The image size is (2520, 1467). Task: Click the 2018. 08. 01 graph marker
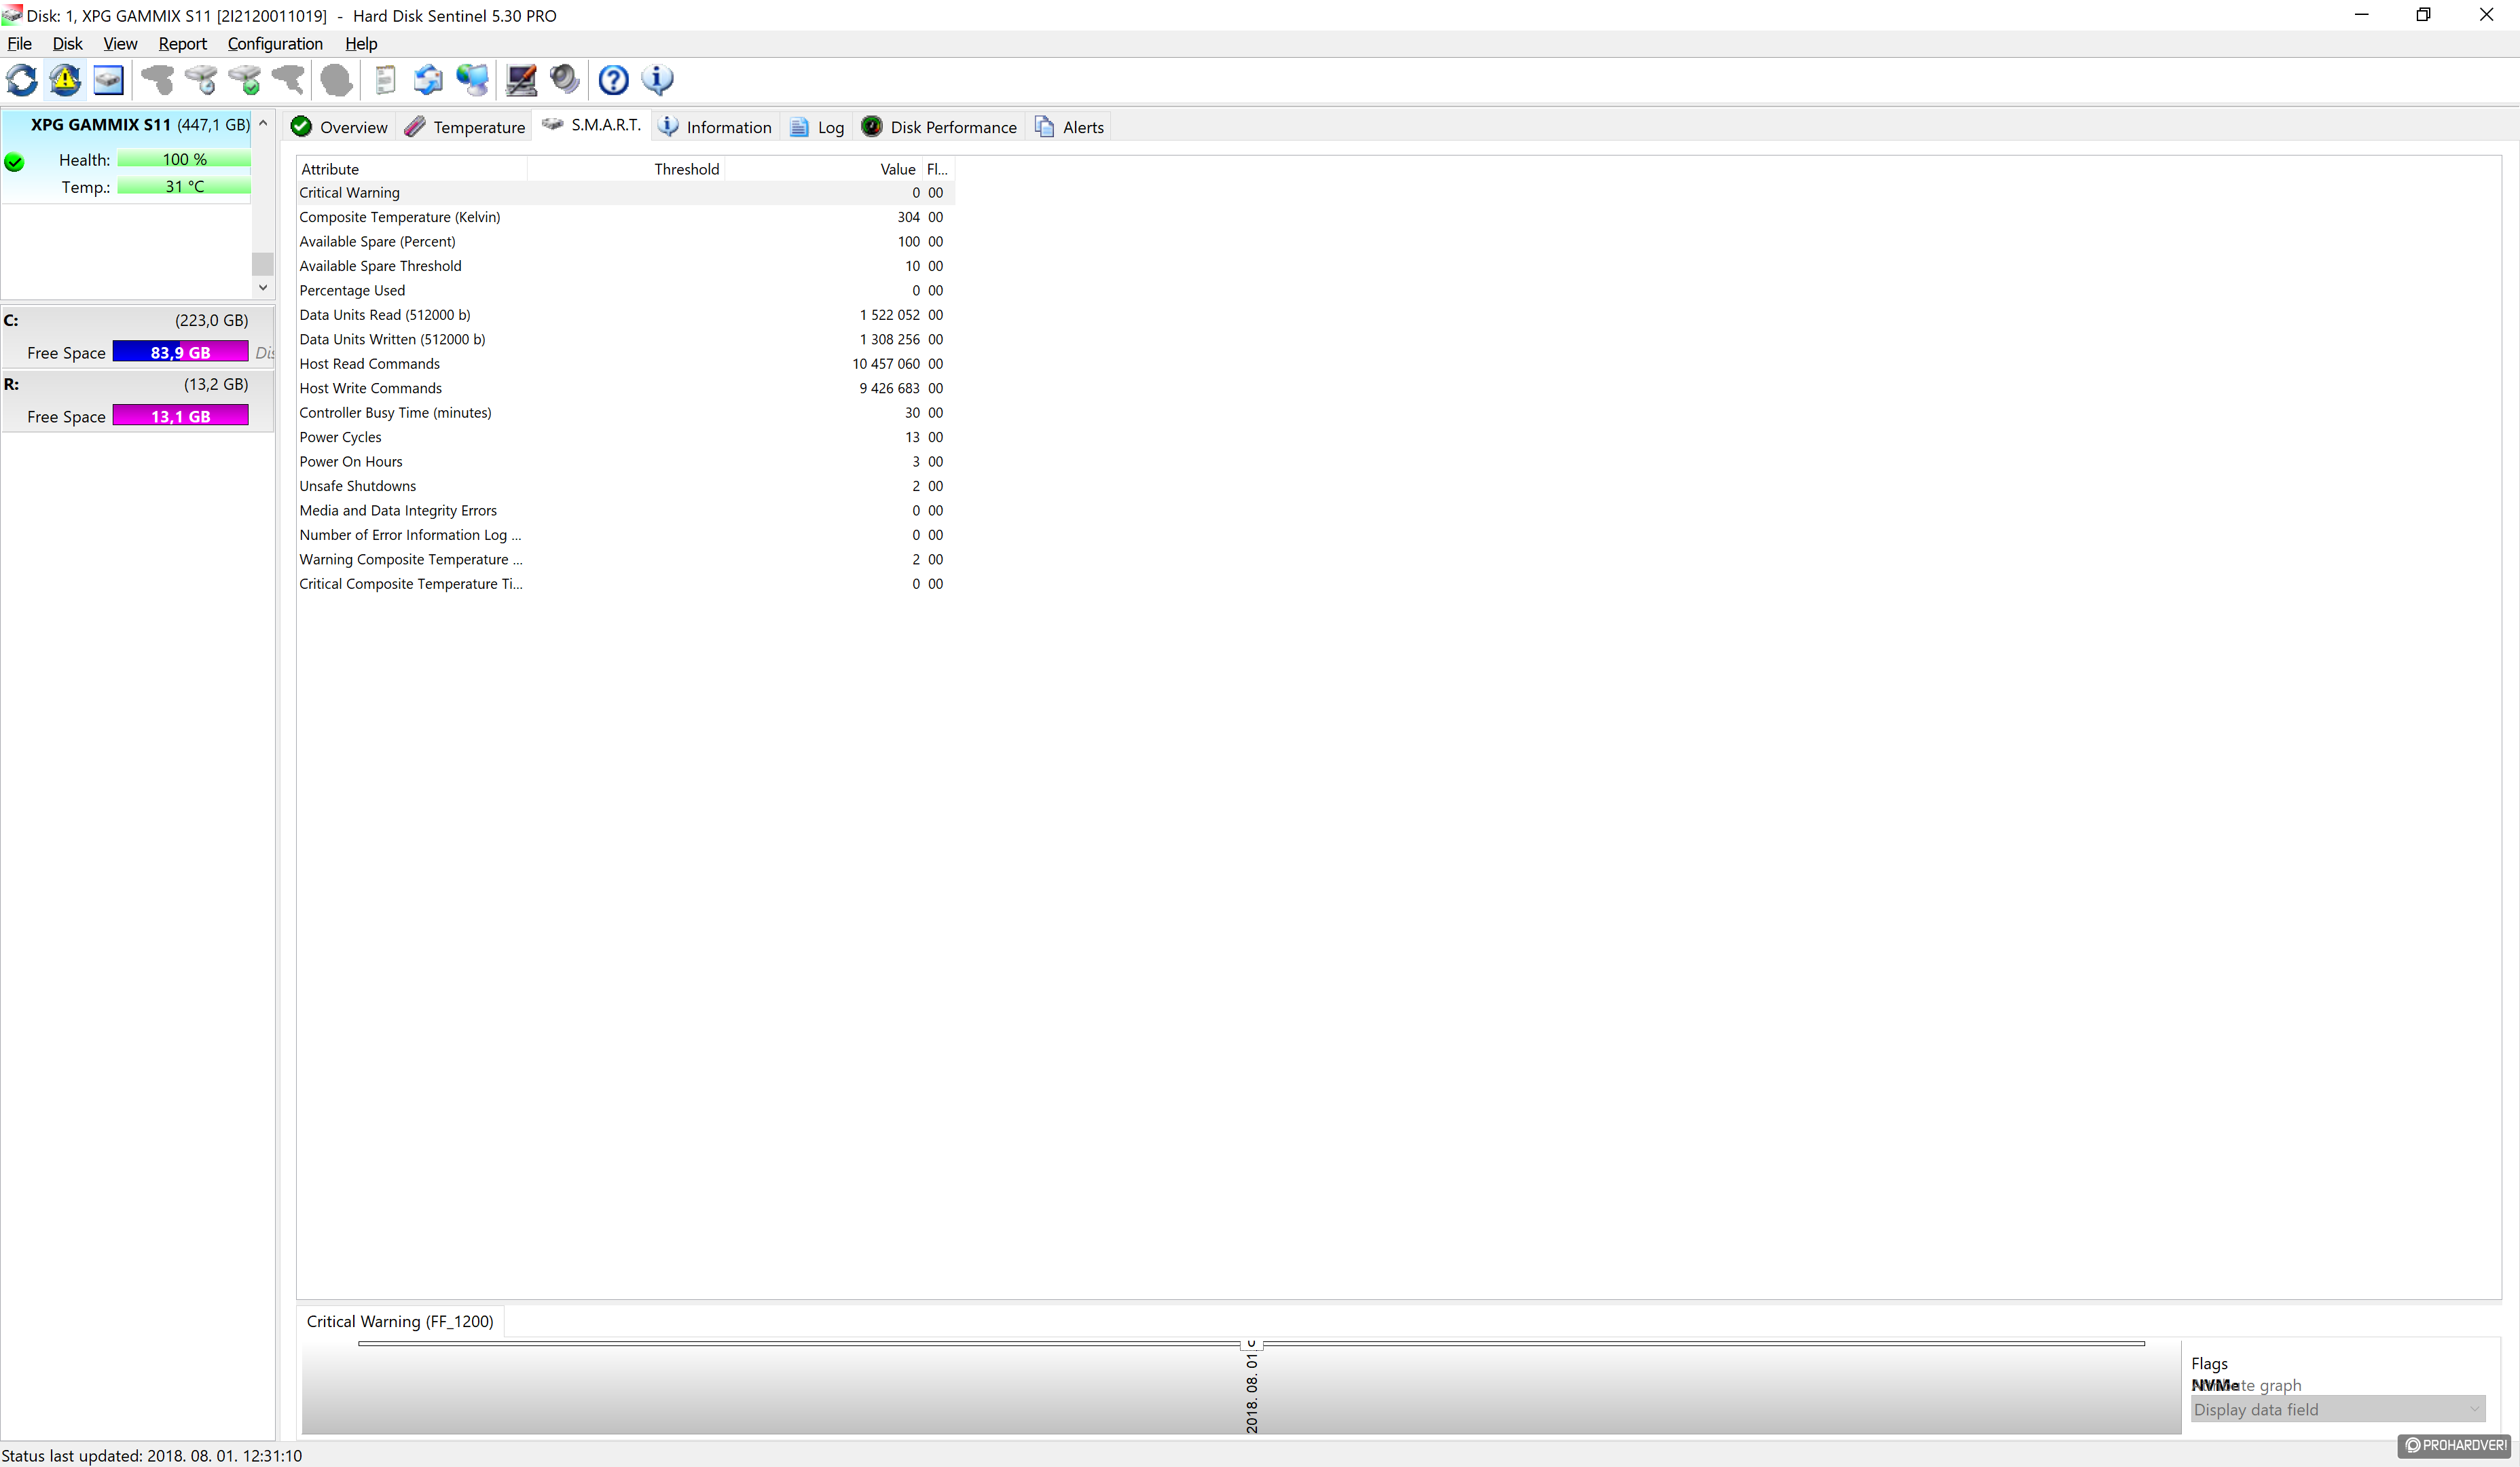point(1252,1393)
